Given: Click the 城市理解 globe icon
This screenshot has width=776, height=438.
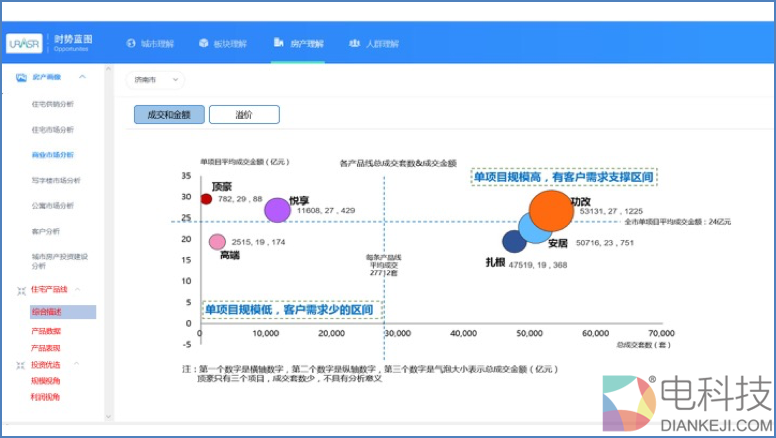Looking at the screenshot, I should pos(131,44).
